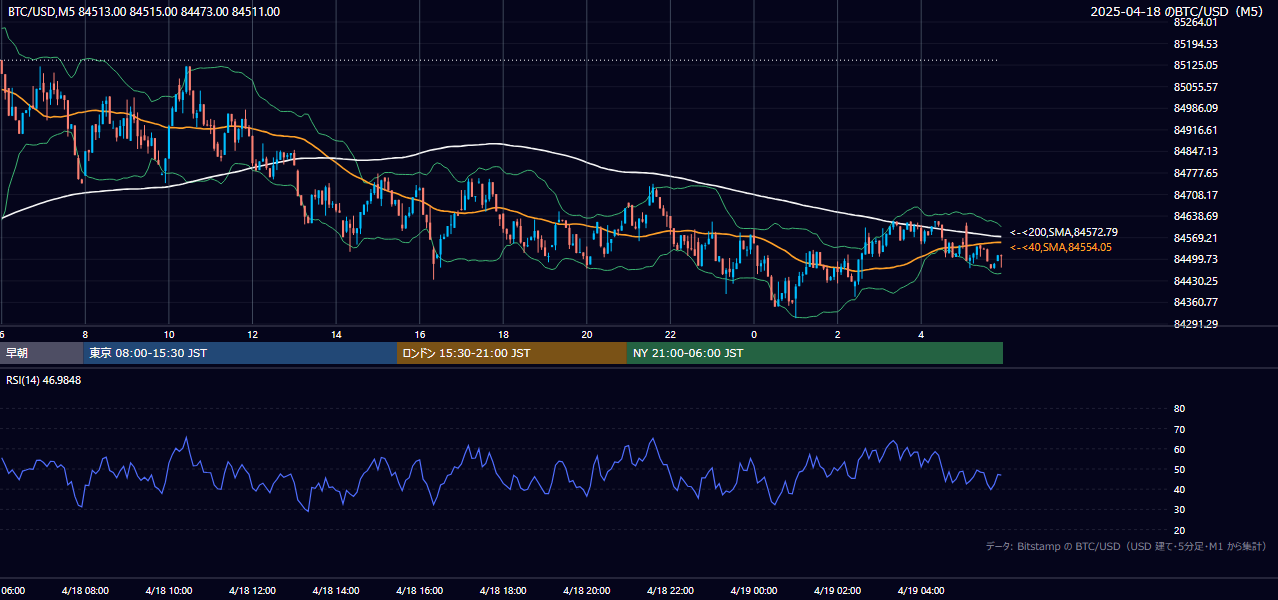The width and height of the screenshot is (1278, 600).
Task: Click price axis value 84569.21
Action: 1195,238
